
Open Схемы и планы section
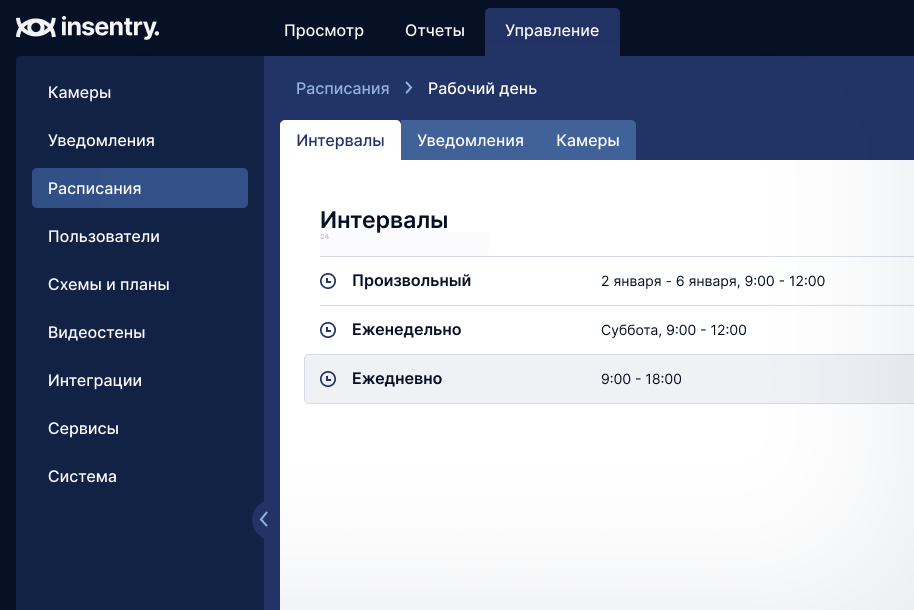point(109,284)
